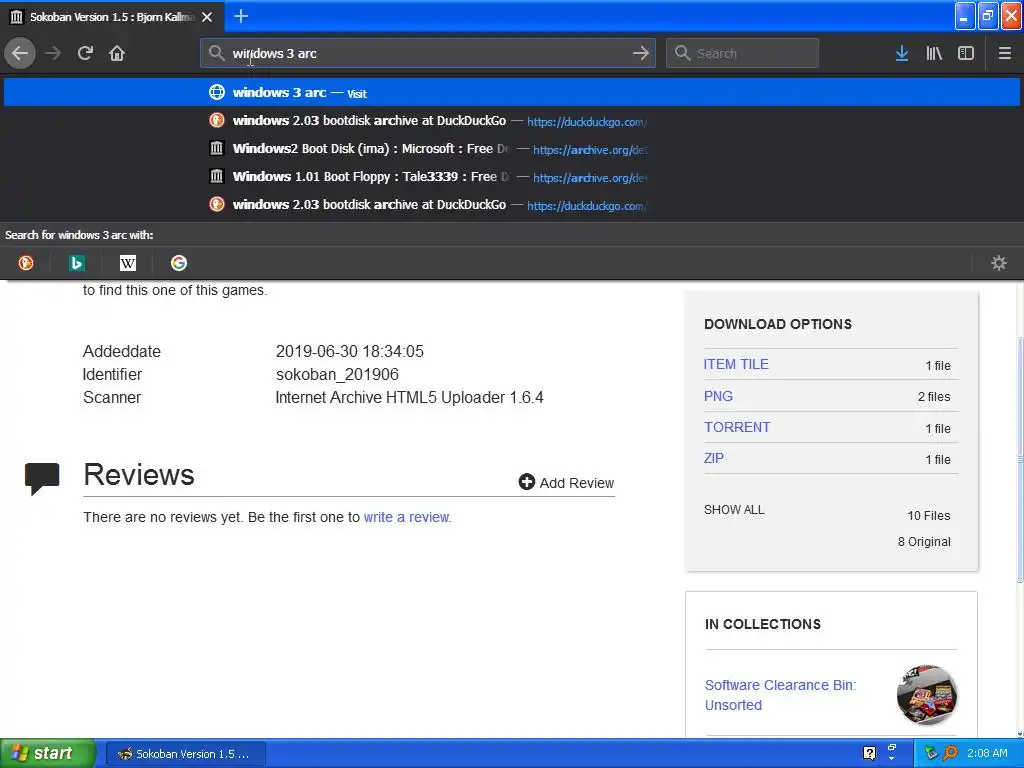Open search settings gear icon

tap(999, 263)
